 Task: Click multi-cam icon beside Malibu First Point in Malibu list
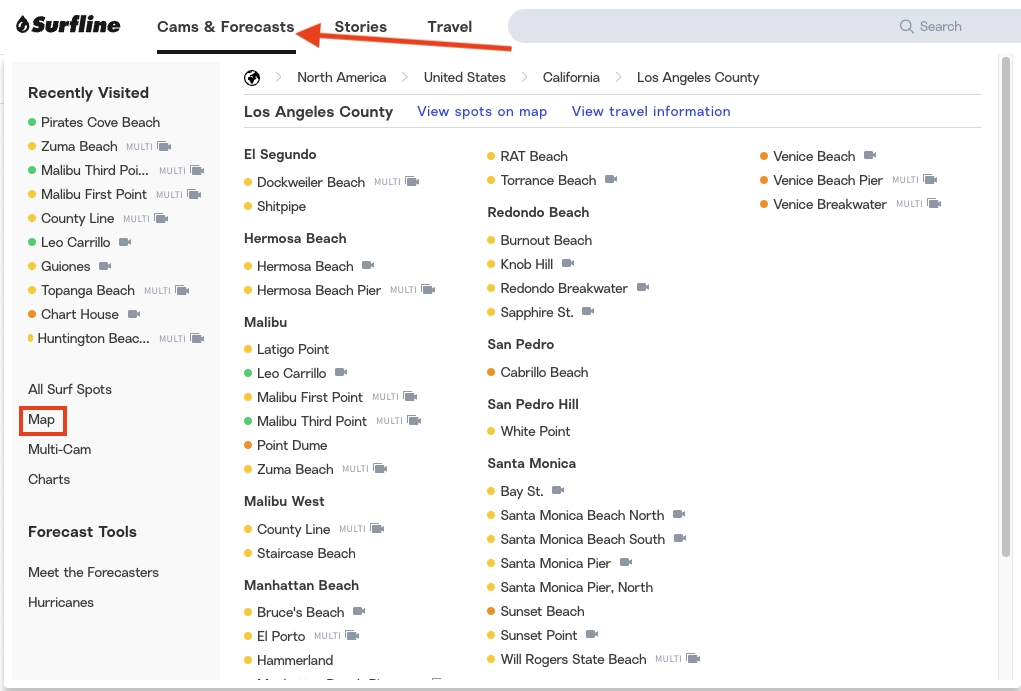click(x=410, y=397)
